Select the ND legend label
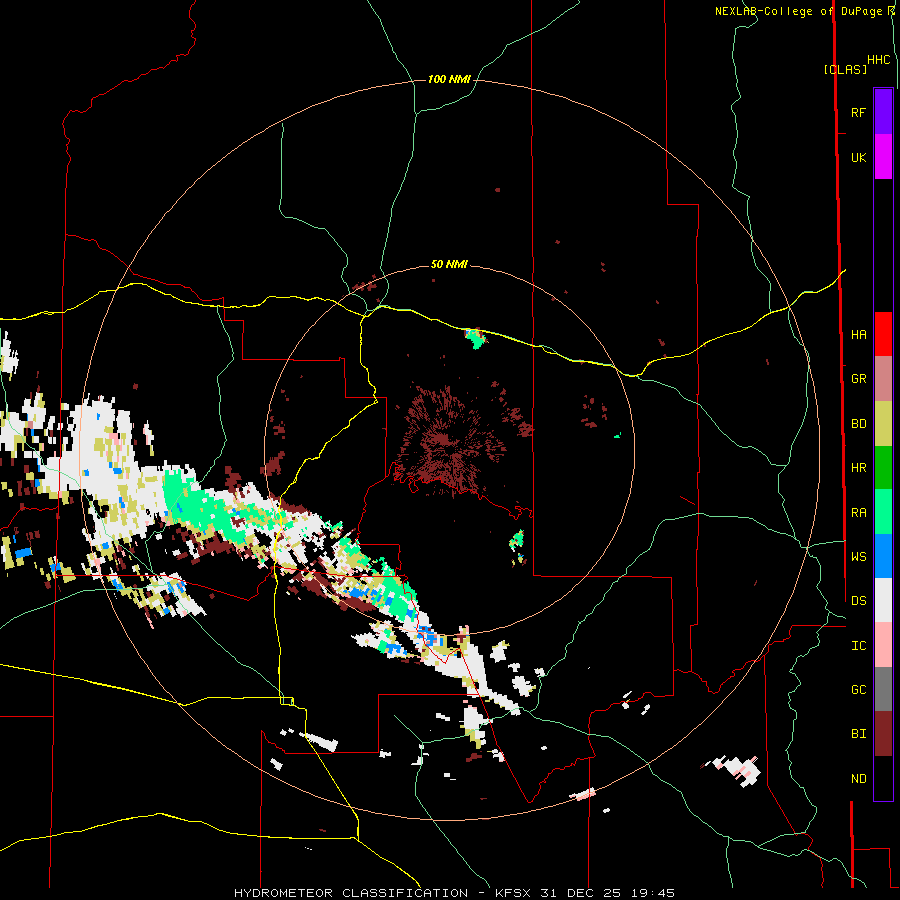The image size is (900, 900). tap(858, 779)
